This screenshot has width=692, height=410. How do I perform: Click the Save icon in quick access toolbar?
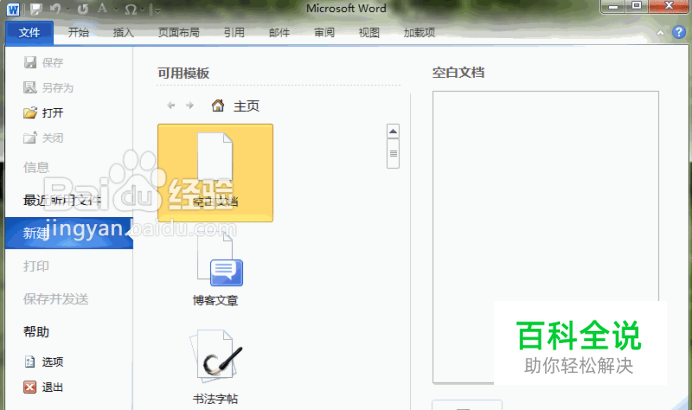pos(36,9)
